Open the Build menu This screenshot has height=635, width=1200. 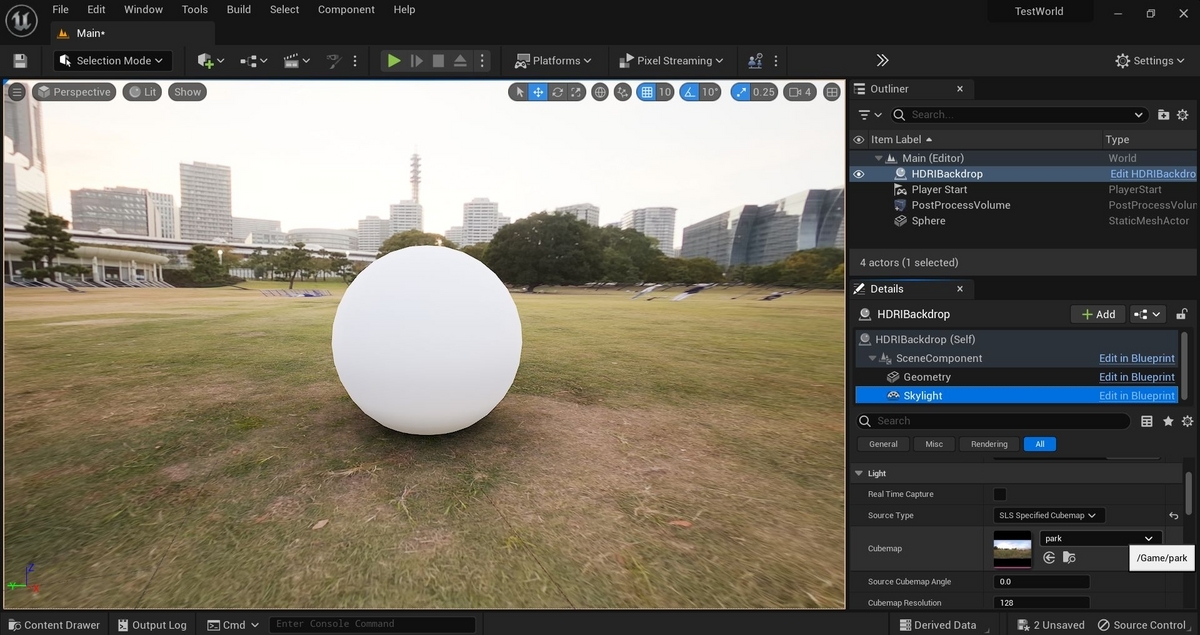pos(239,10)
